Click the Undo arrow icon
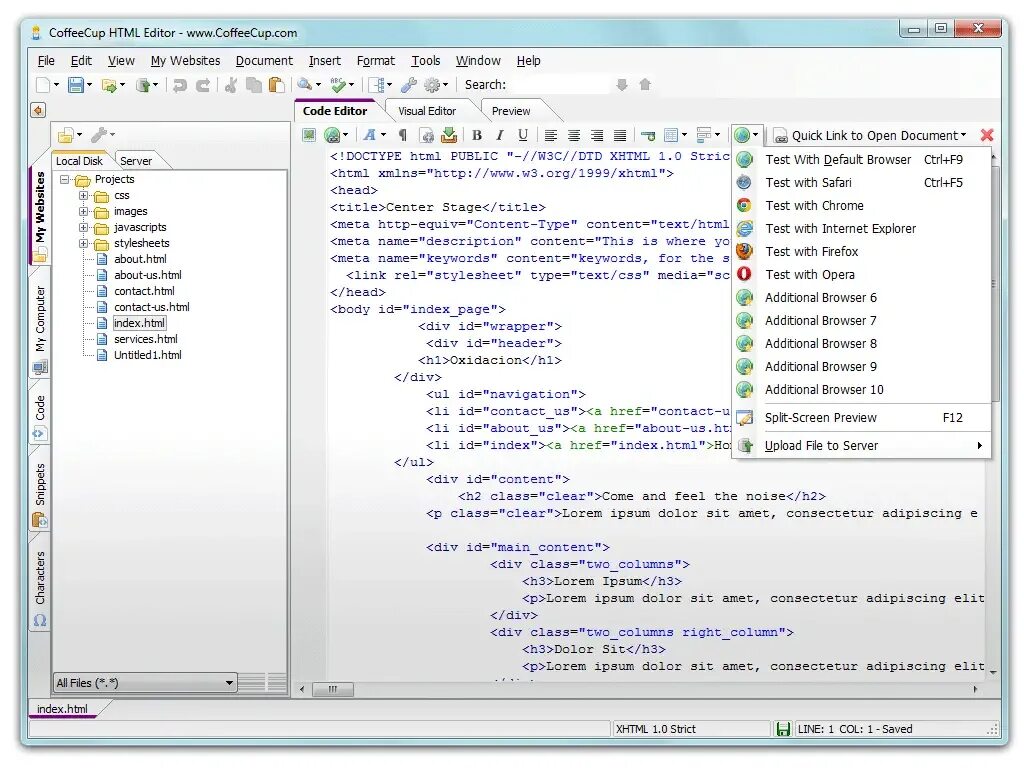The width and height of the screenshot is (1024, 768). [x=180, y=85]
